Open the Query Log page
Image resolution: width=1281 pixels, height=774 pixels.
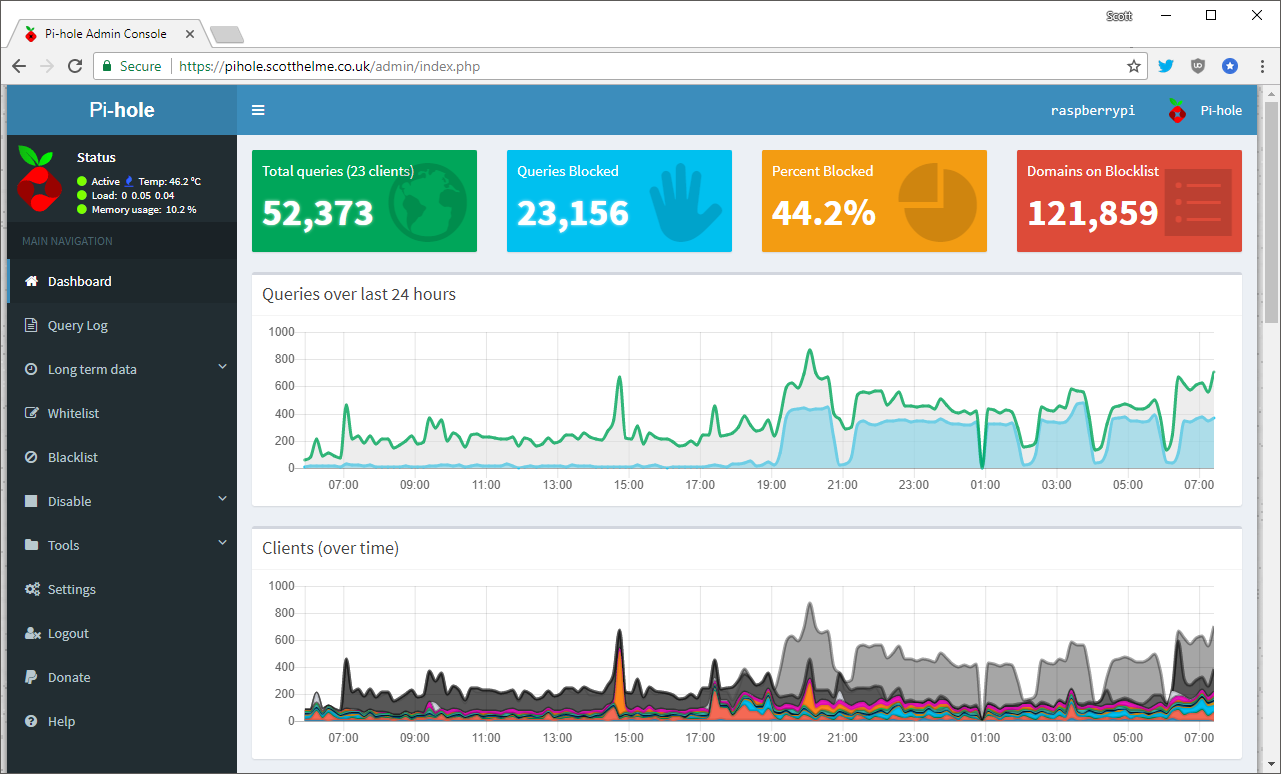click(80, 325)
